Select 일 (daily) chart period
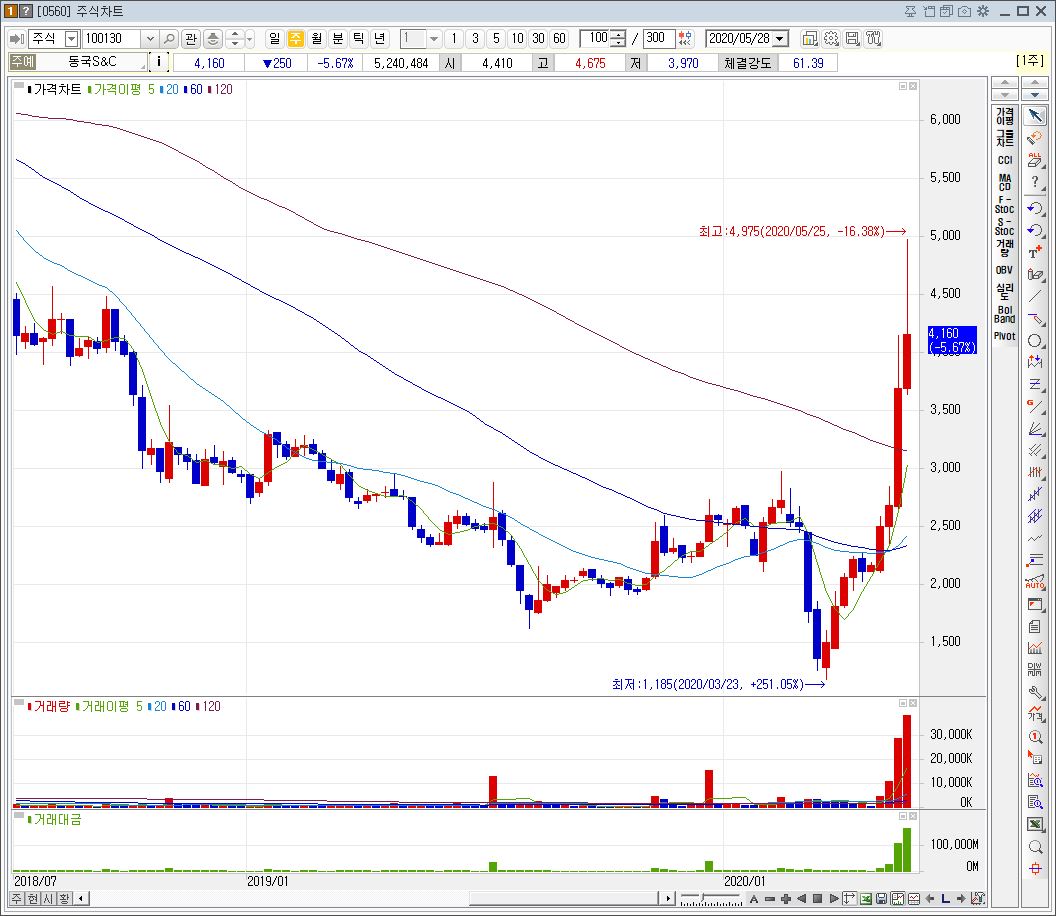Image resolution: width=1056 pixels, height=916 pixels. click(x=275, y=38)
